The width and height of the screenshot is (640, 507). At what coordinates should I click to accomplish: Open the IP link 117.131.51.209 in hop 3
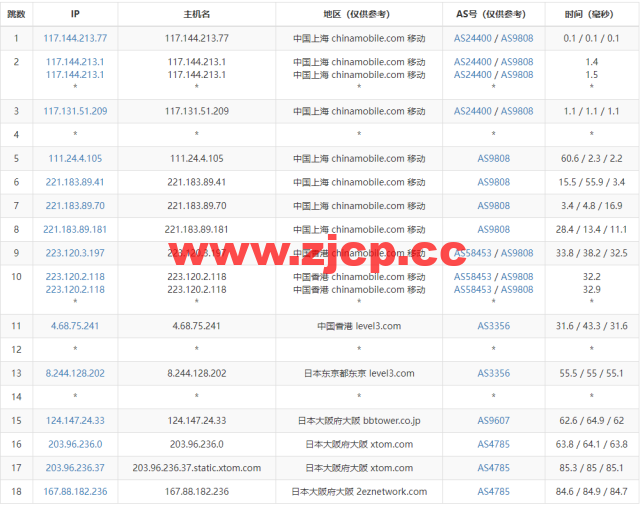click(x=75, y=111)
